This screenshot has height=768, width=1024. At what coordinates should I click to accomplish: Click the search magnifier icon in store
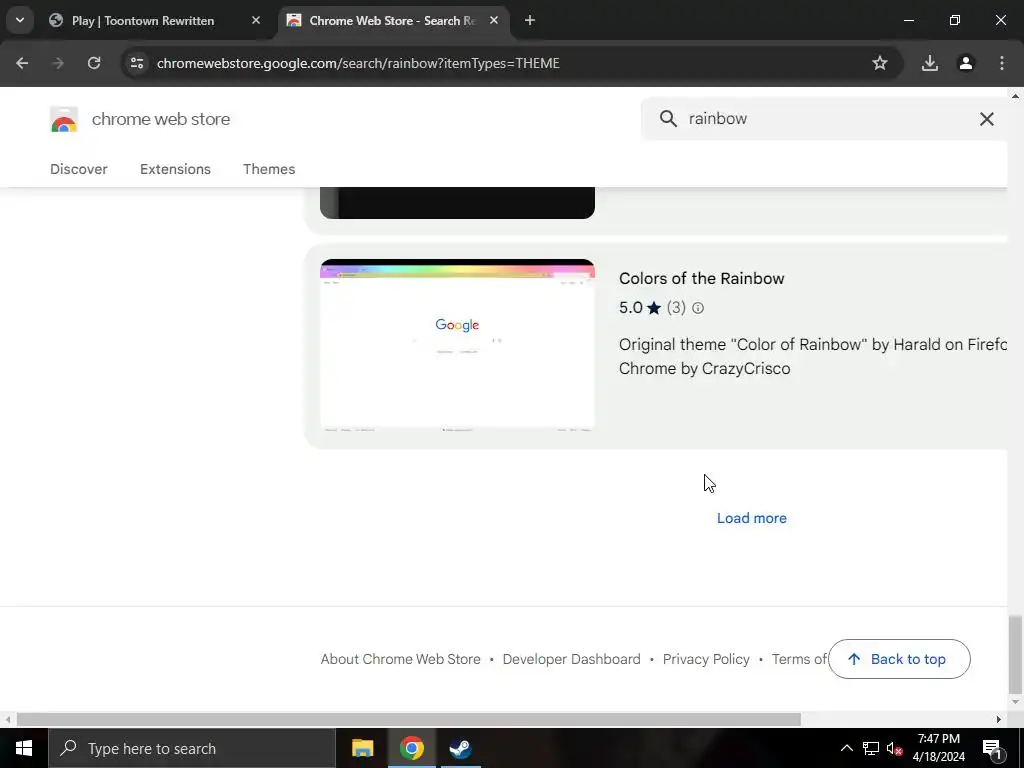pyautogui.click(x=668, y=119)
